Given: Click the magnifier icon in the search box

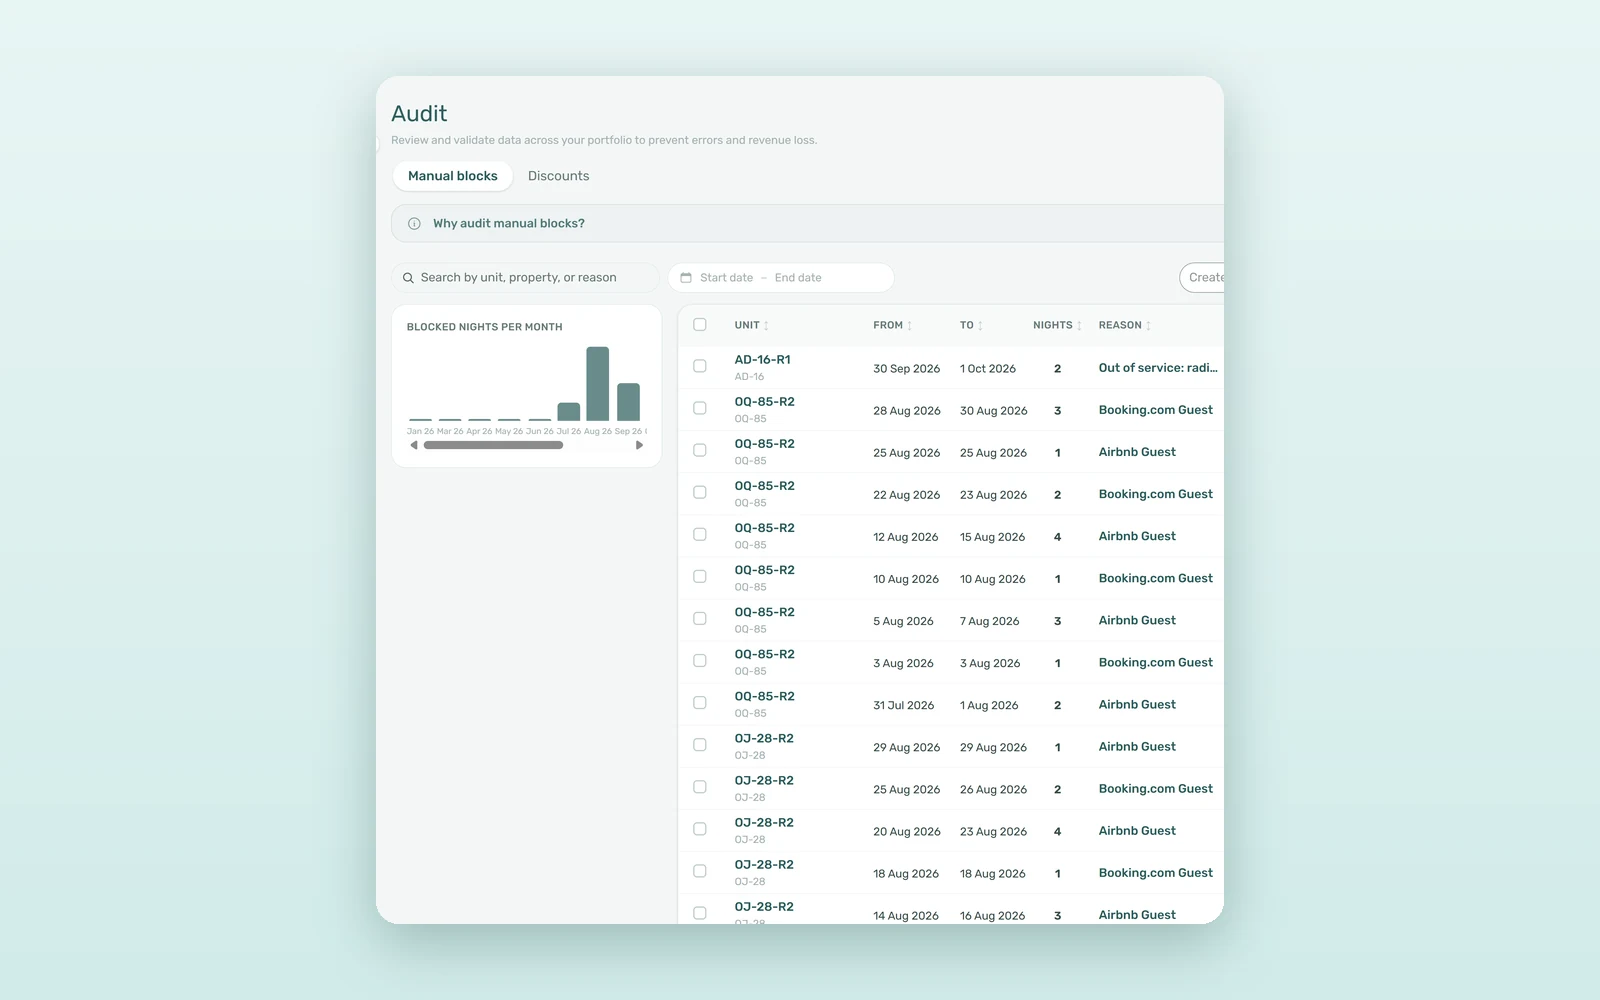Looking at the screenshot, I should (408, 278).
